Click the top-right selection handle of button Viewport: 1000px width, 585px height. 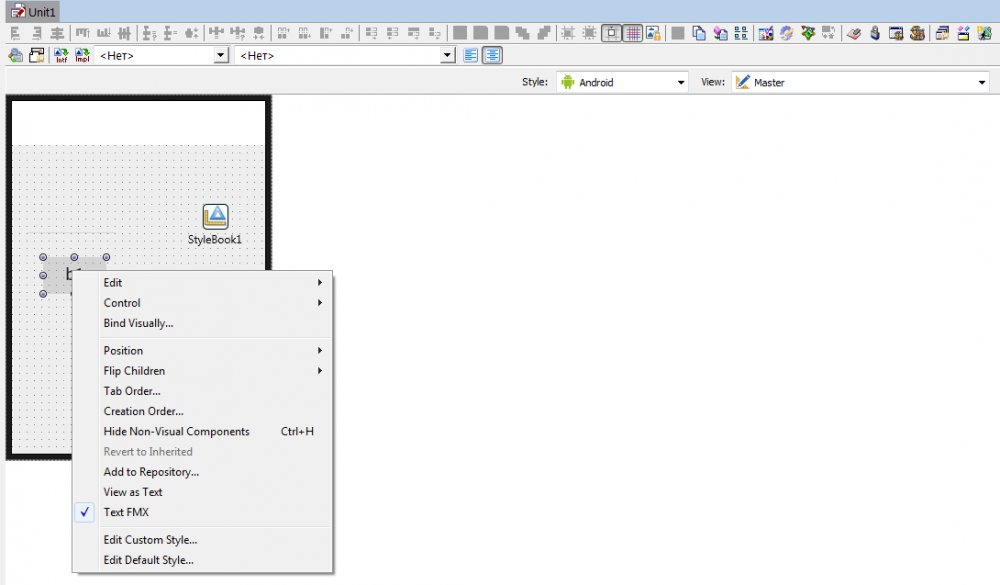click(107, 257)
